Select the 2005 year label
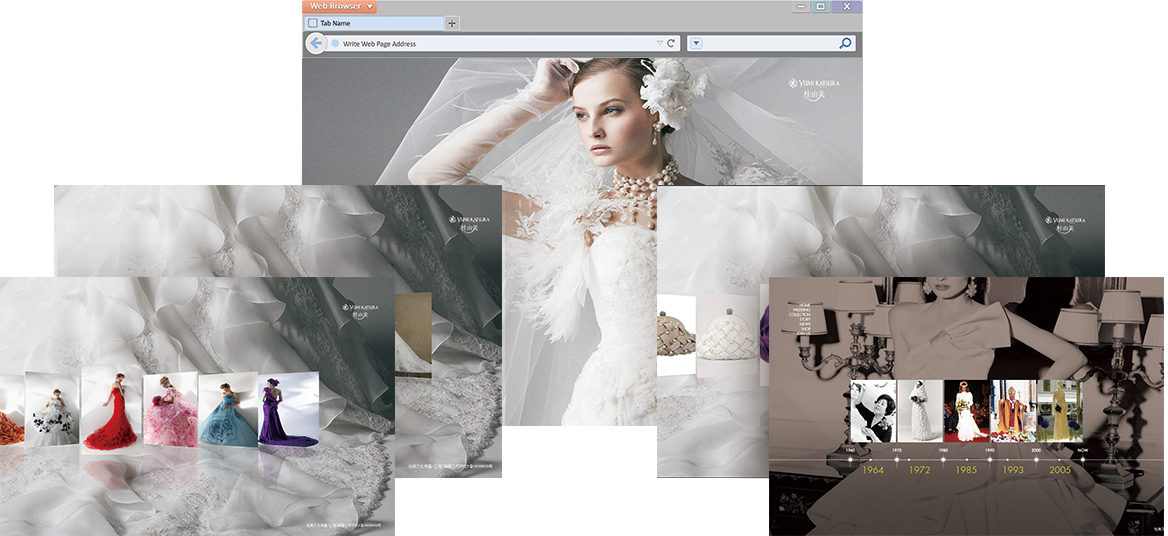Image resolution: width=1168 pixels, height=536 pixels. 1060,470
